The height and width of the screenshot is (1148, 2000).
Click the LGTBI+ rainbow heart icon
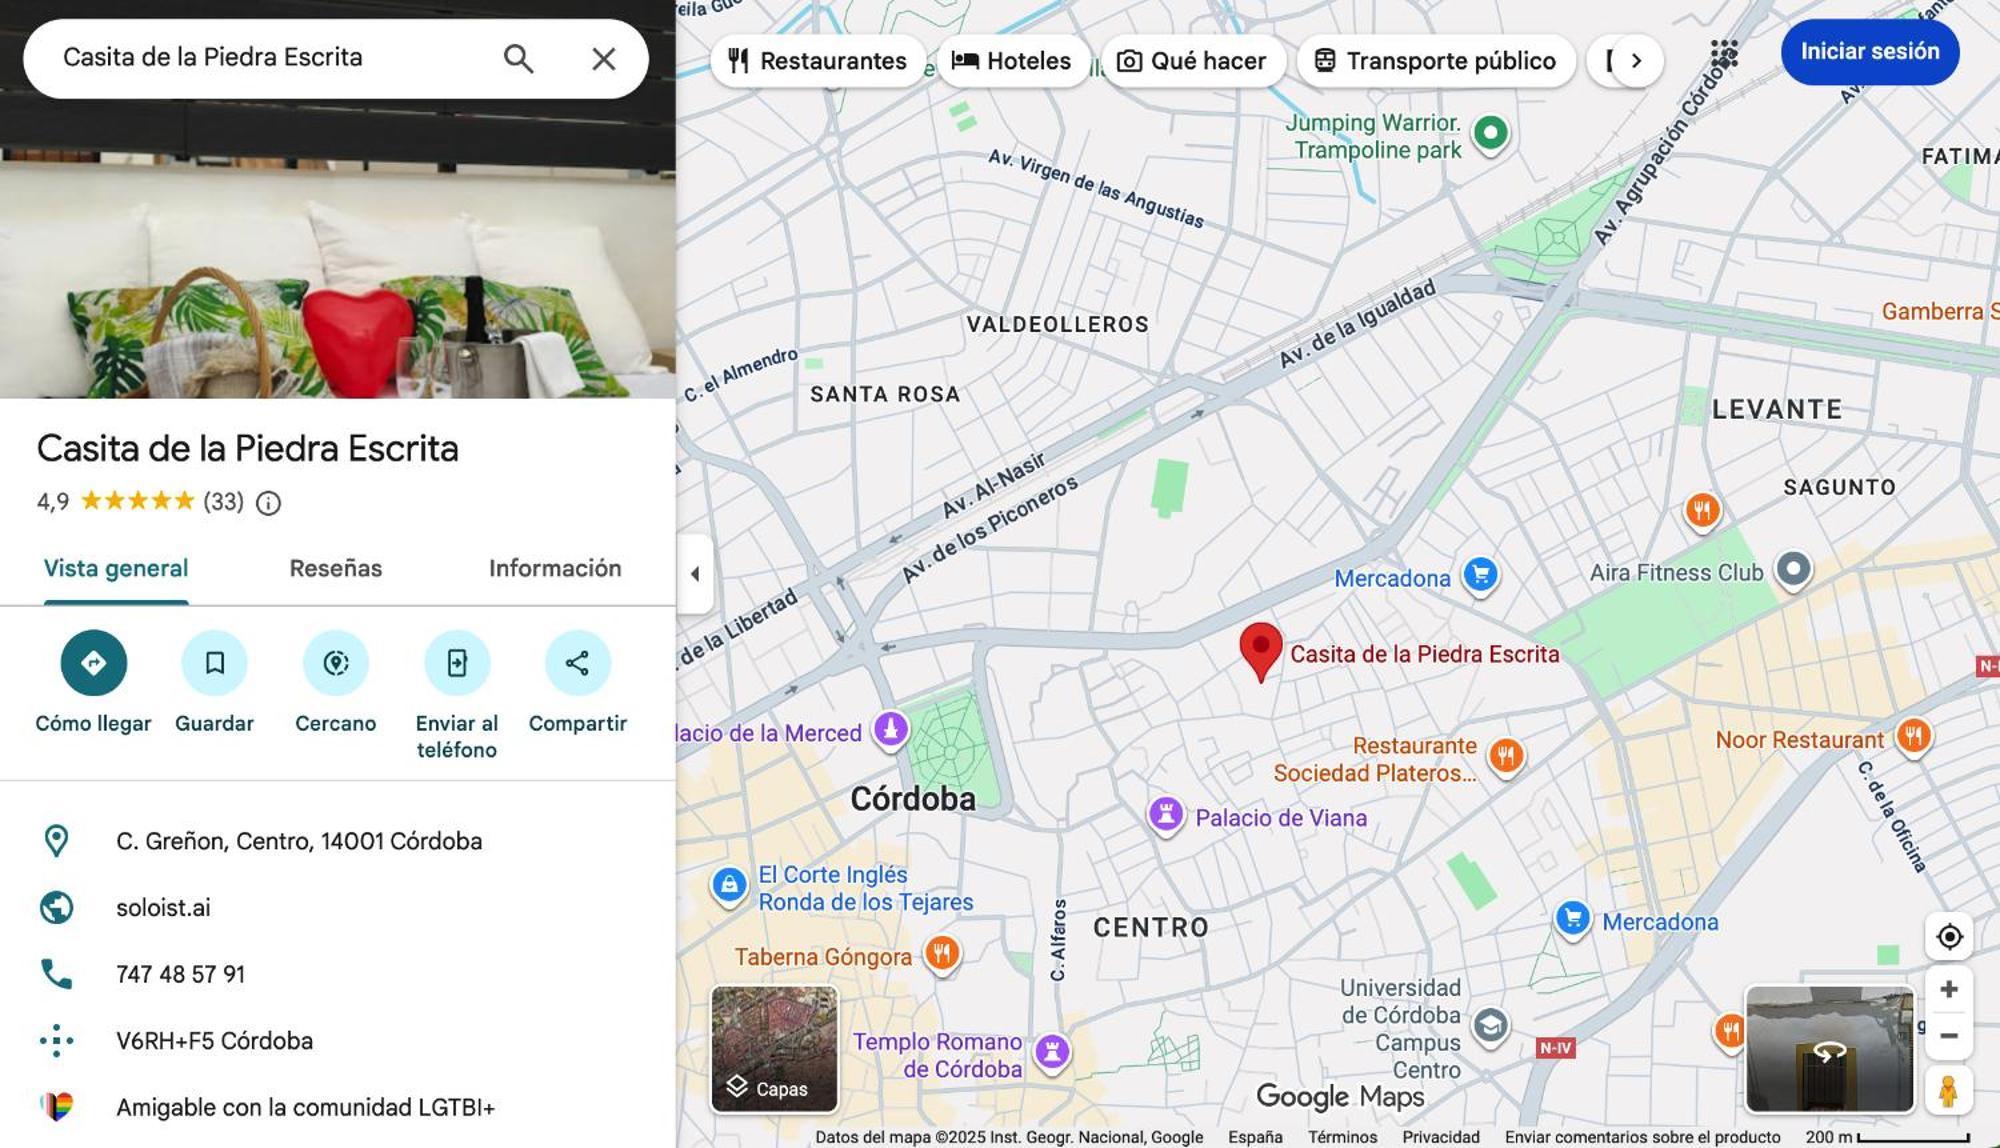[56, 1107]
